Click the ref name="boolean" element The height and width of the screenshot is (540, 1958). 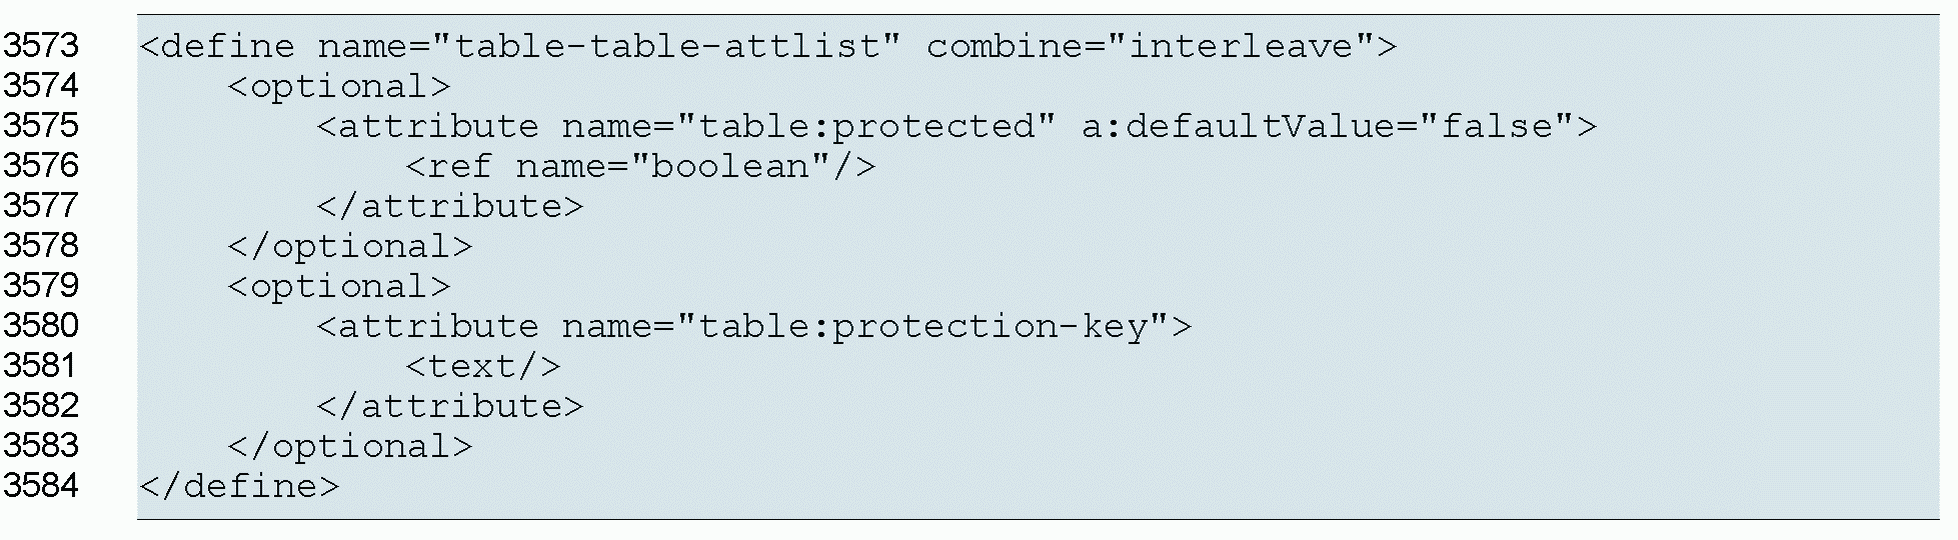pos(641,166)
